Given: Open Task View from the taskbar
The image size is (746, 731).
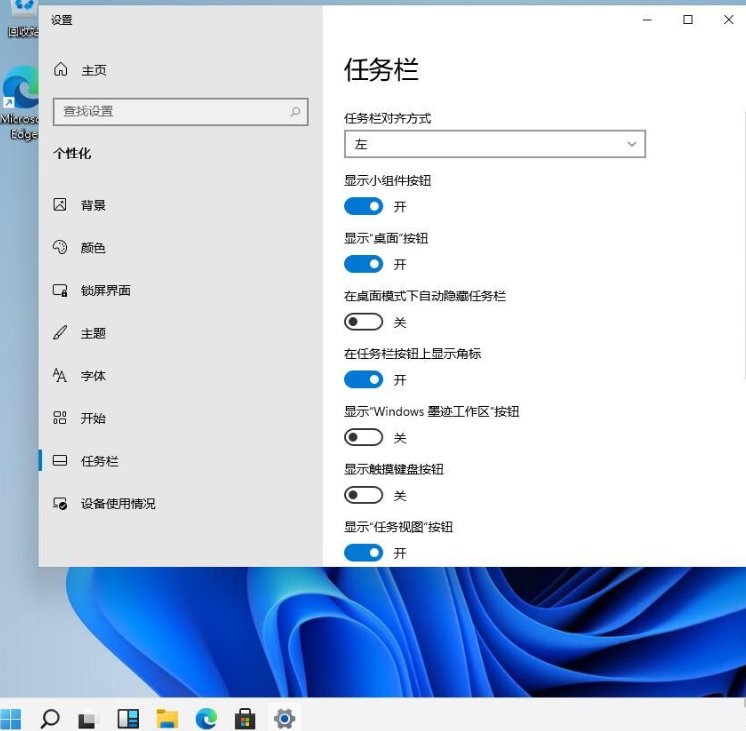Looking at the screenshot, I should [x=88, y=718].
